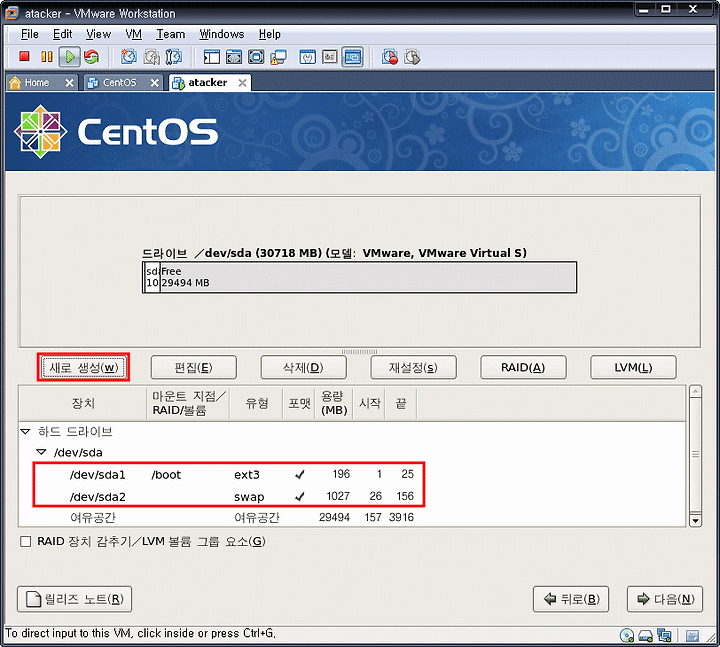Click the grayed replay recording icon
The image size is (720, 647).
click(x=412, y=57)
